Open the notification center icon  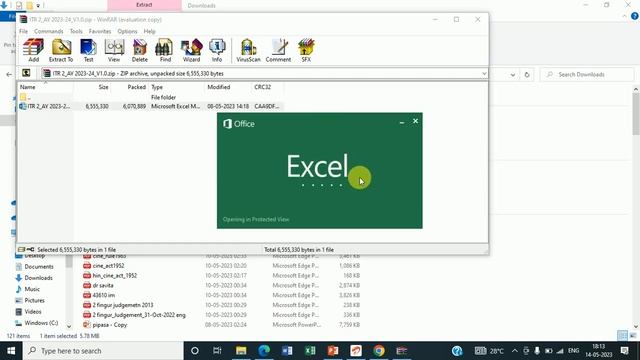coord(624,351)
